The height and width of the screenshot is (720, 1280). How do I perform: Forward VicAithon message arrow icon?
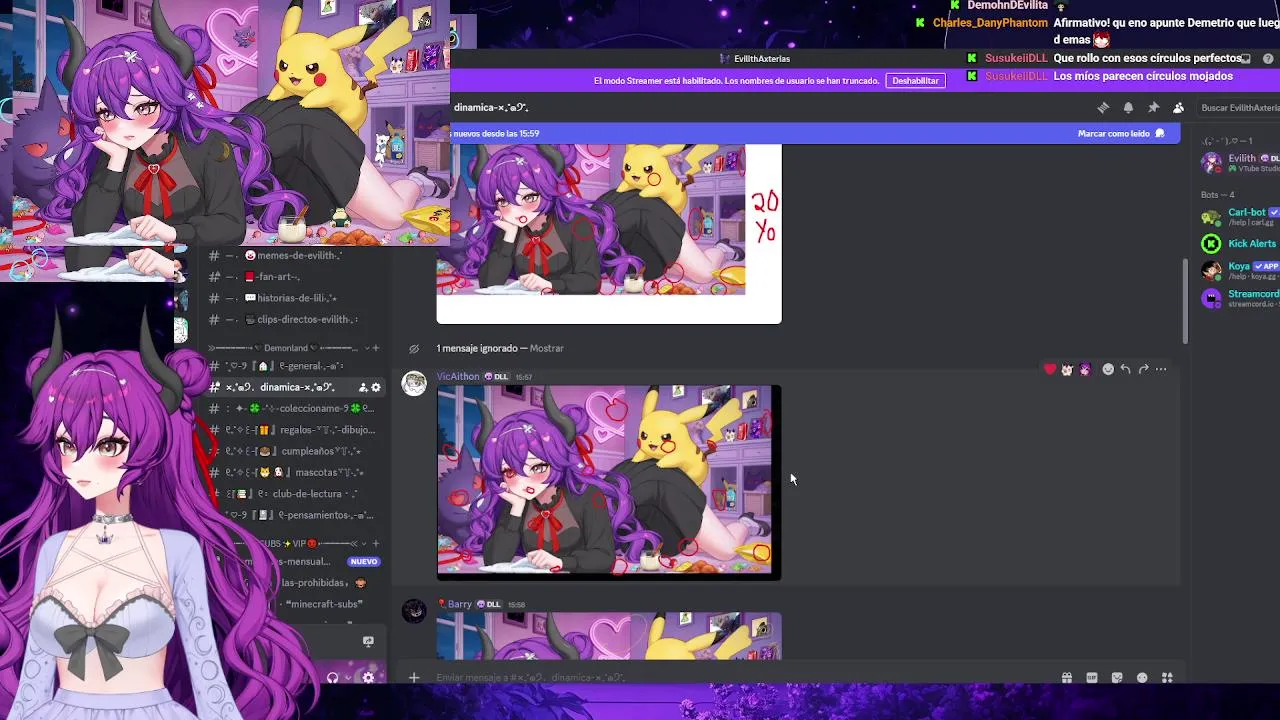point(1143,370)
